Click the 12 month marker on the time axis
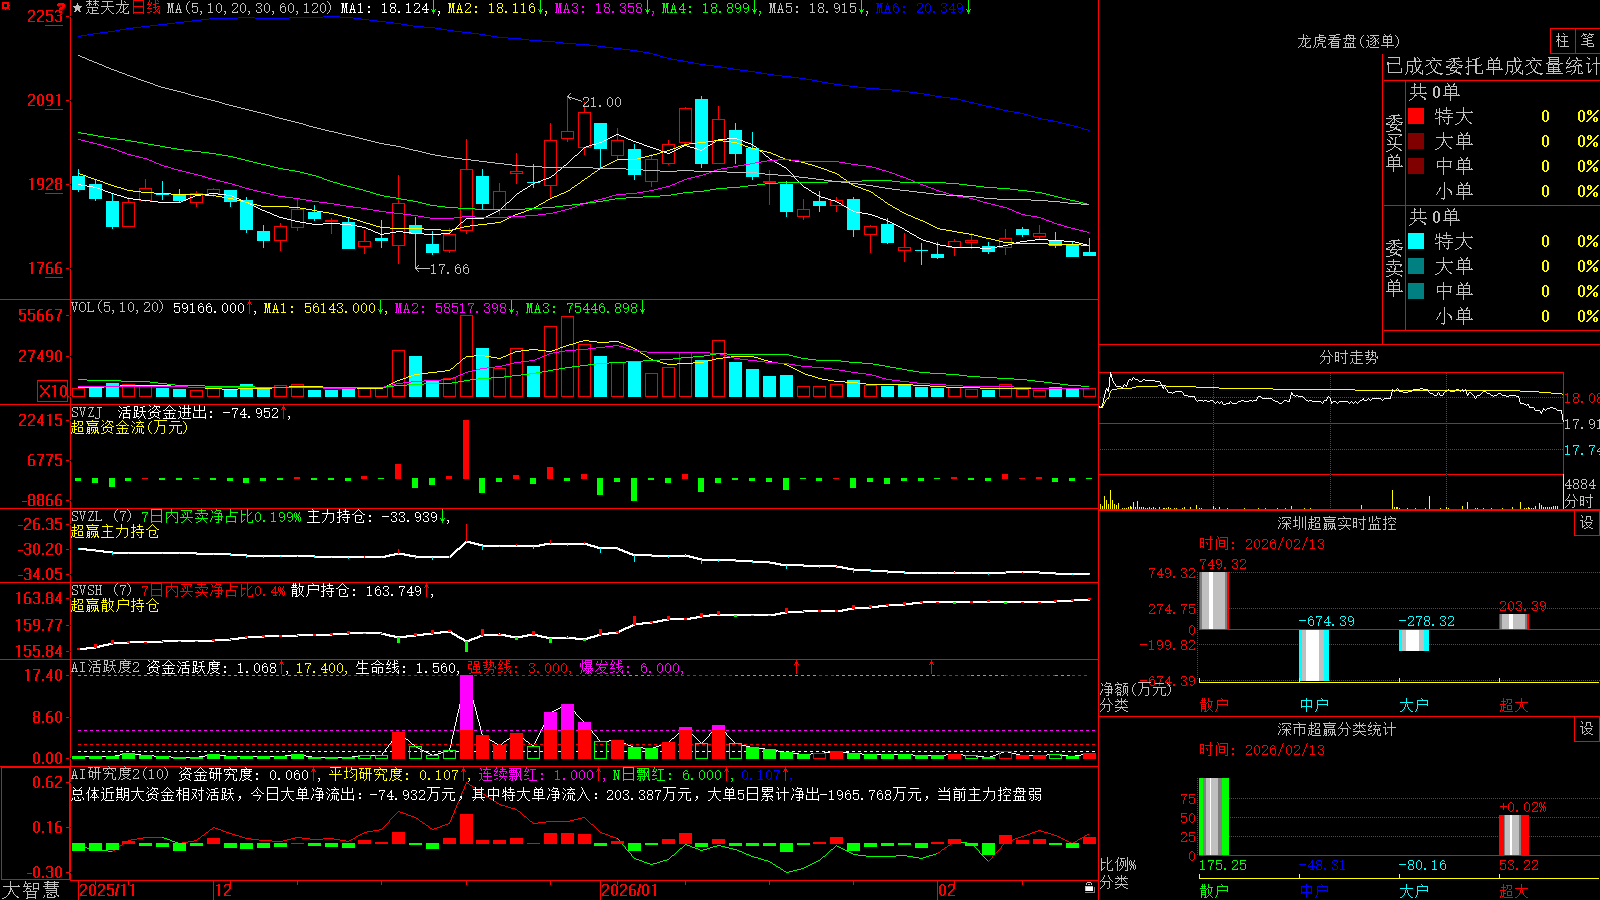 click(224, 890)
